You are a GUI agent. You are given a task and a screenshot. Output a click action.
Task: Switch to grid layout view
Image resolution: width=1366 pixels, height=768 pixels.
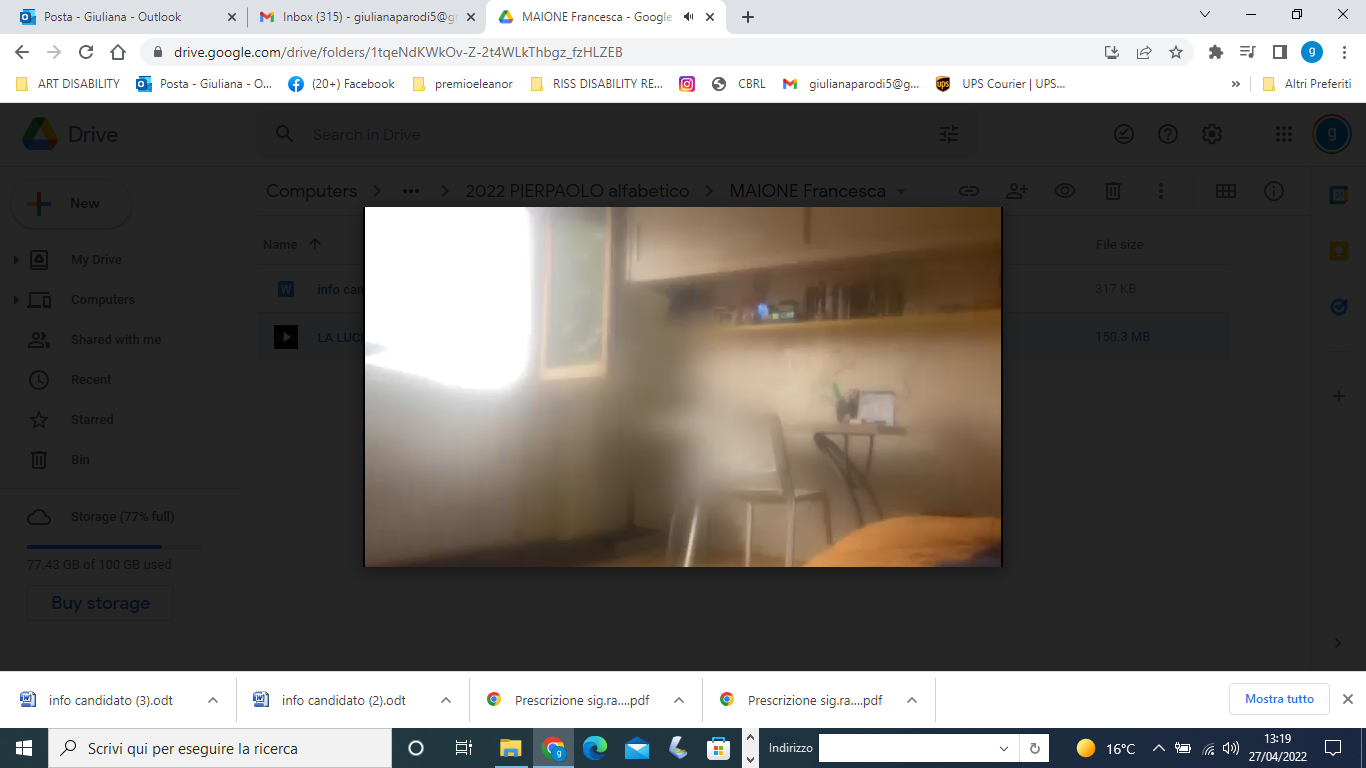coord(1226,191)
